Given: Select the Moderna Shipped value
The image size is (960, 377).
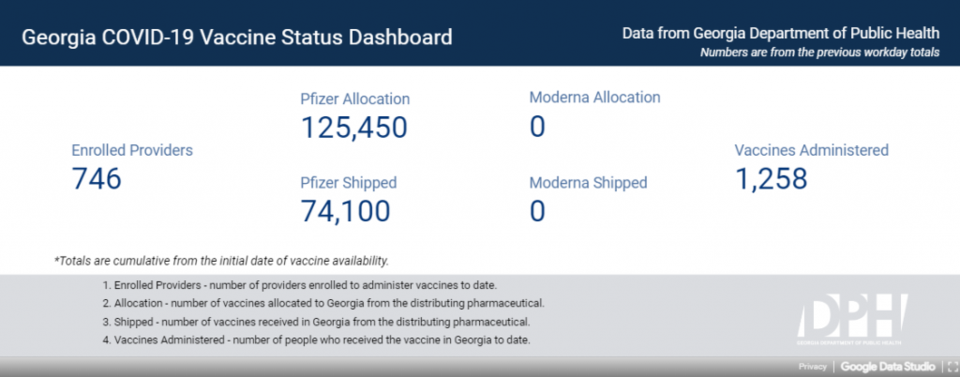Looking at the screenshot, I should click(x=537, y=211).
